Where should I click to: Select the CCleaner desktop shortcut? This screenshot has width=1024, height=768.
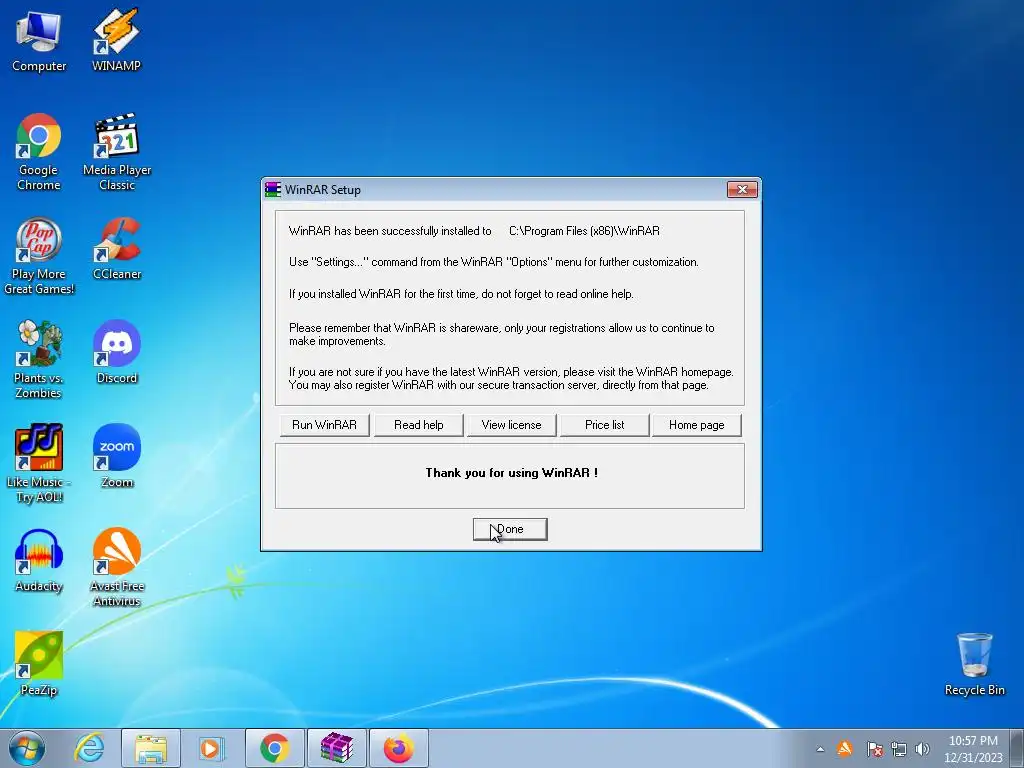click(x=117, y=249)
